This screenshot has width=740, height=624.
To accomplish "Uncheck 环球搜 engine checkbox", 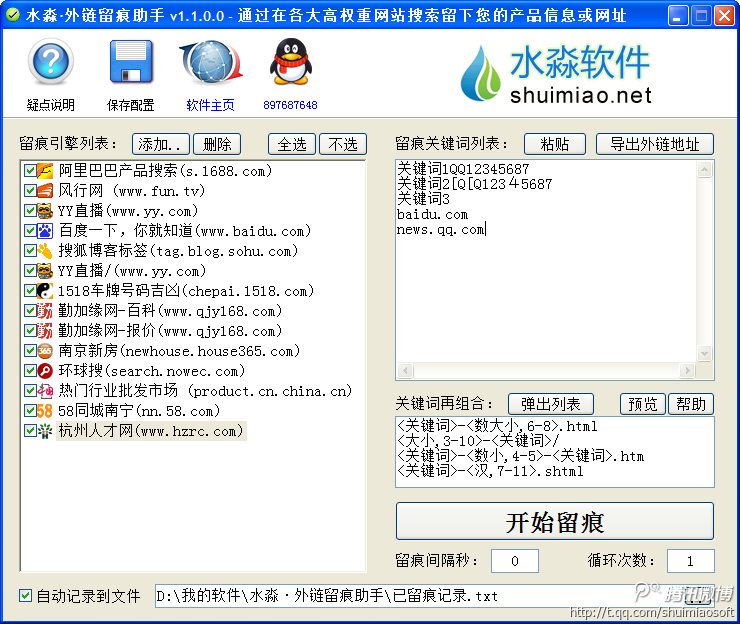I will (x=30, y=371).
